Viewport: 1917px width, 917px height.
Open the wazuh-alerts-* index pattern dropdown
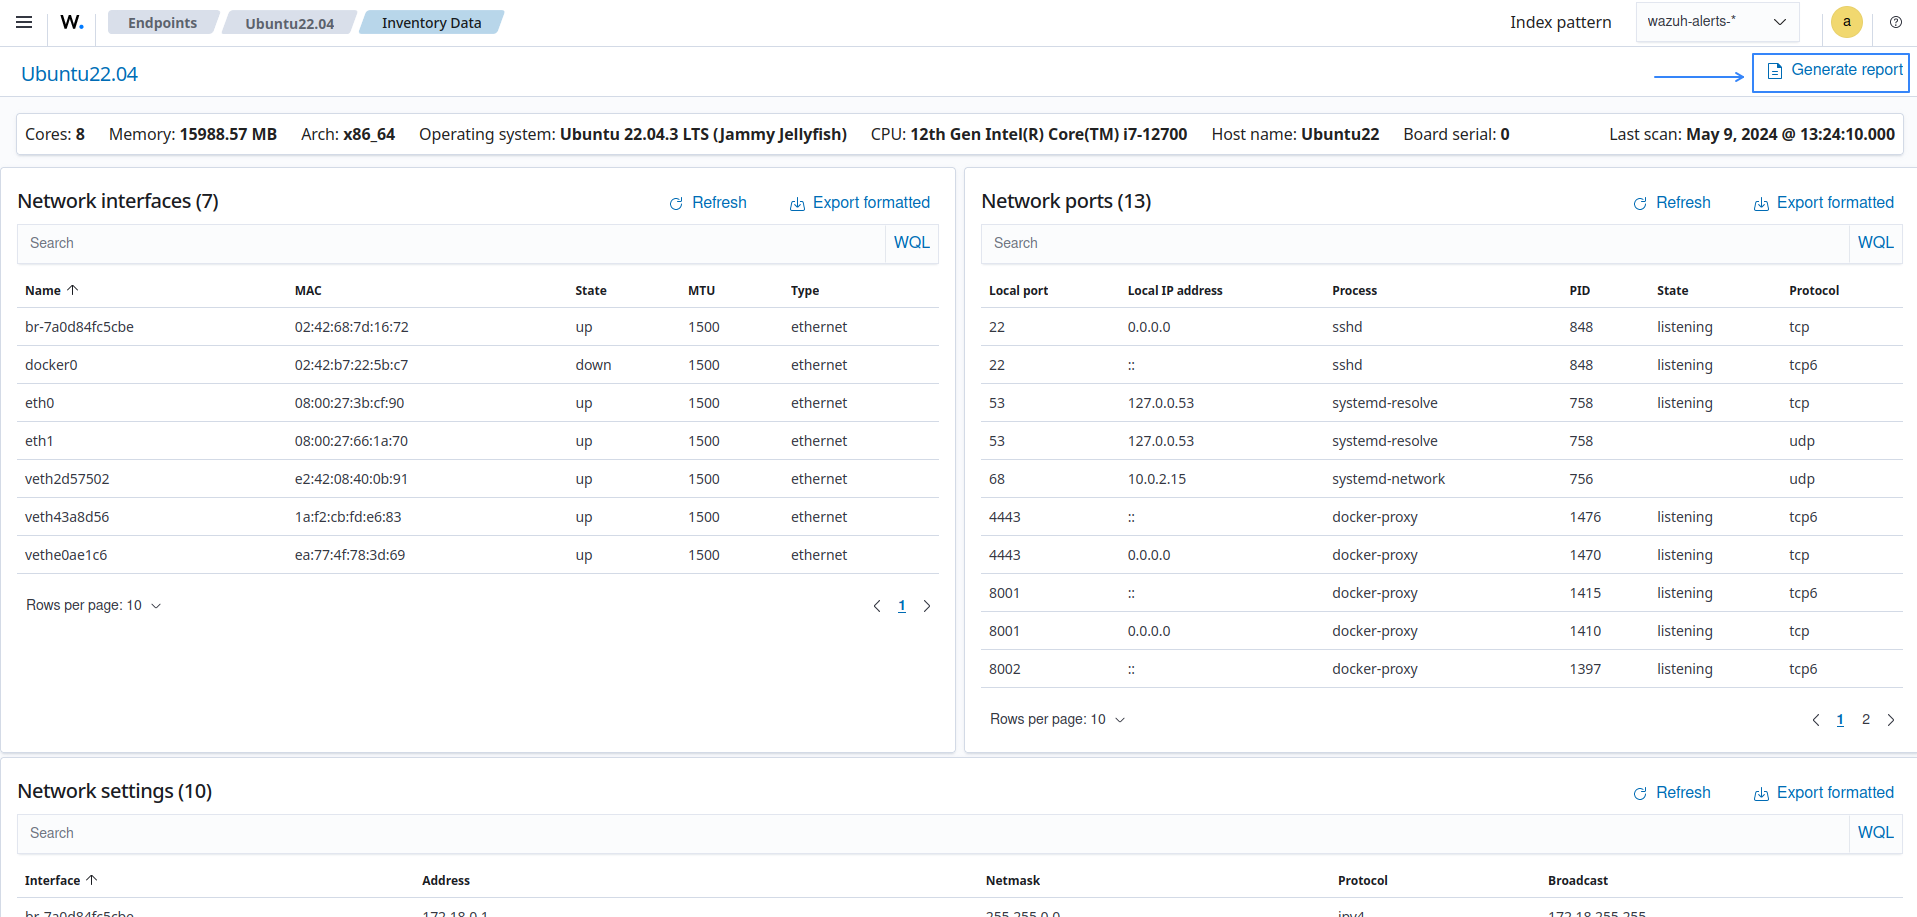click(1717, 22)
